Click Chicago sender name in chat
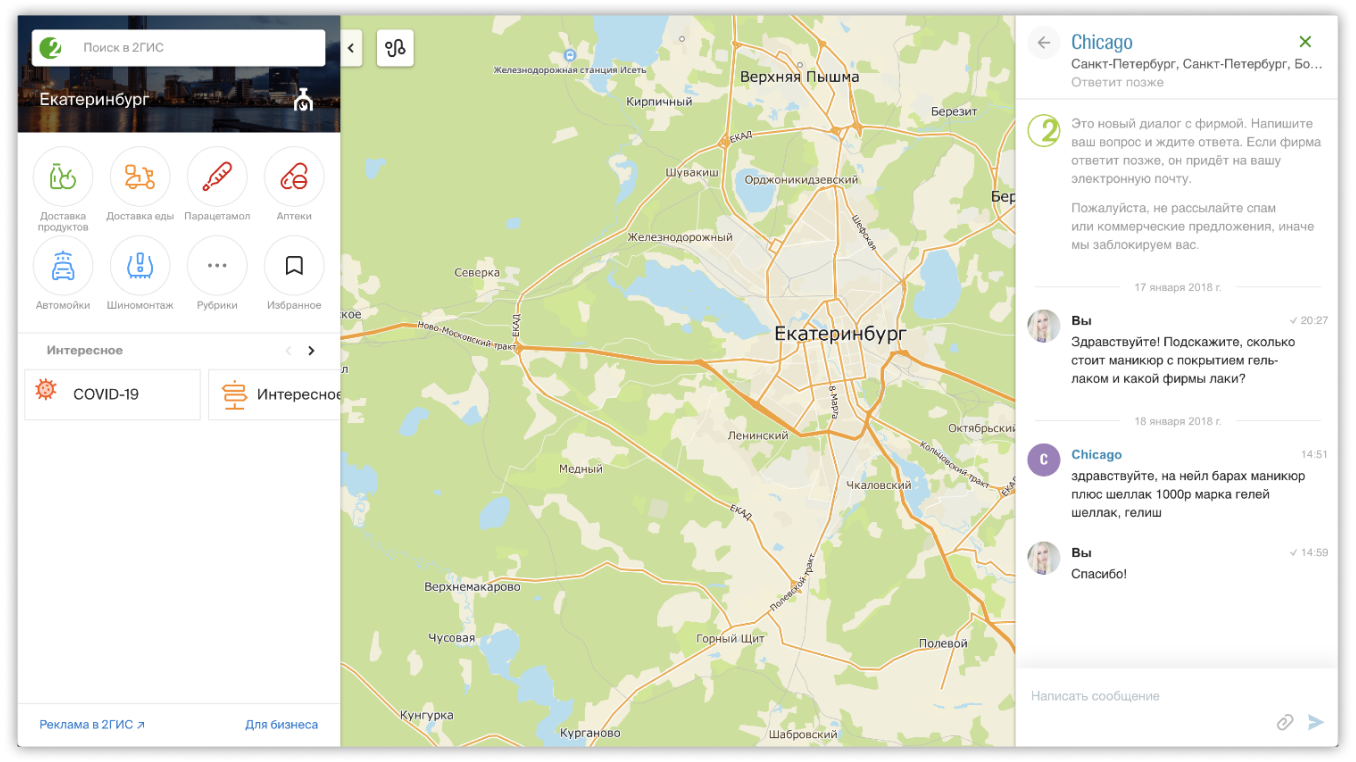The width and height of the screenshot is (1356, 762). click(x=1096, y=455)
